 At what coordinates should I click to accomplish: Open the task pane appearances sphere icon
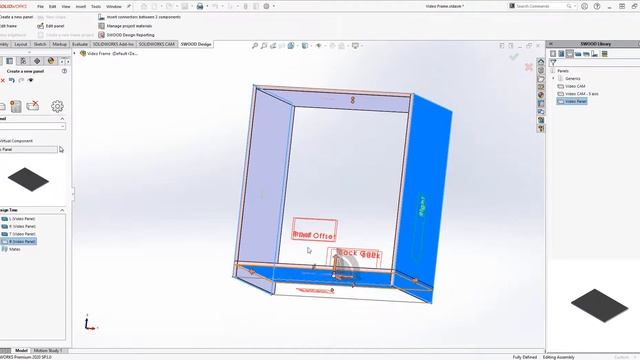pyautogui.click(x=541, y=95)
